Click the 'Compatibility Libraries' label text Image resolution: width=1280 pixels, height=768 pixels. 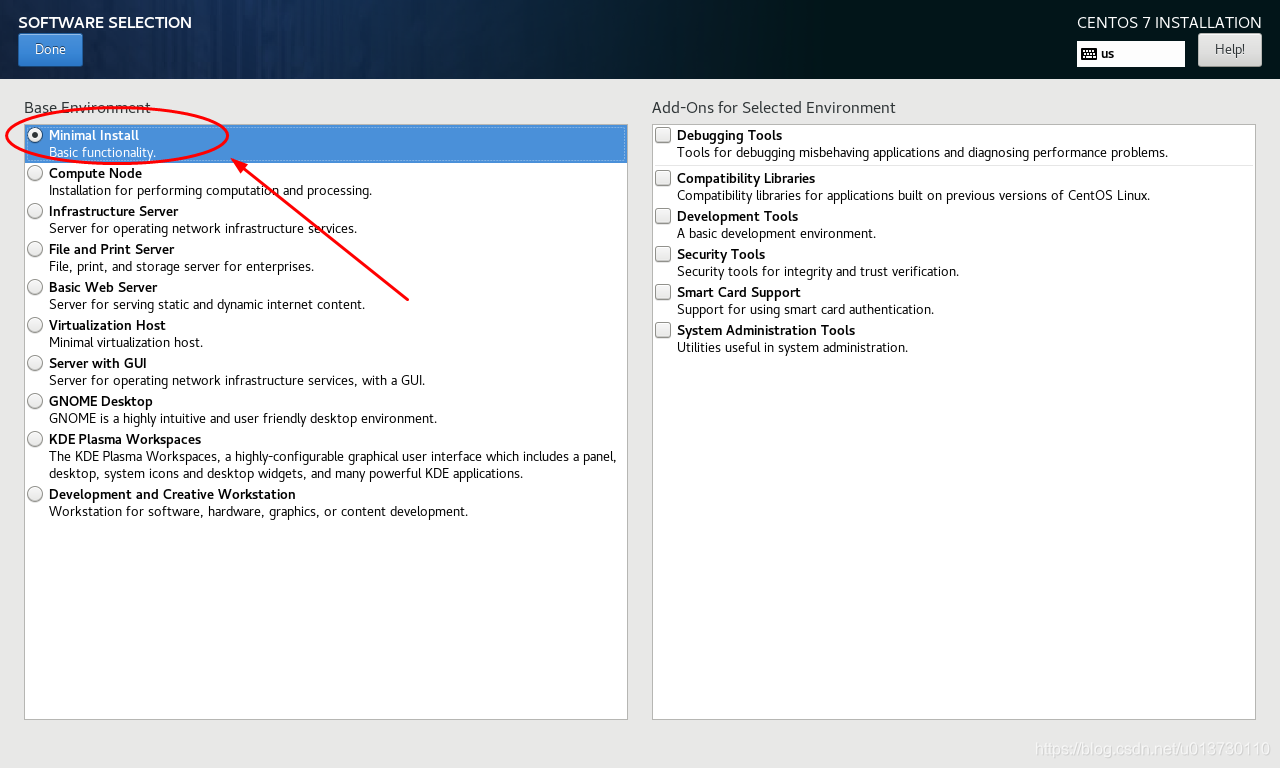point(746,178)
